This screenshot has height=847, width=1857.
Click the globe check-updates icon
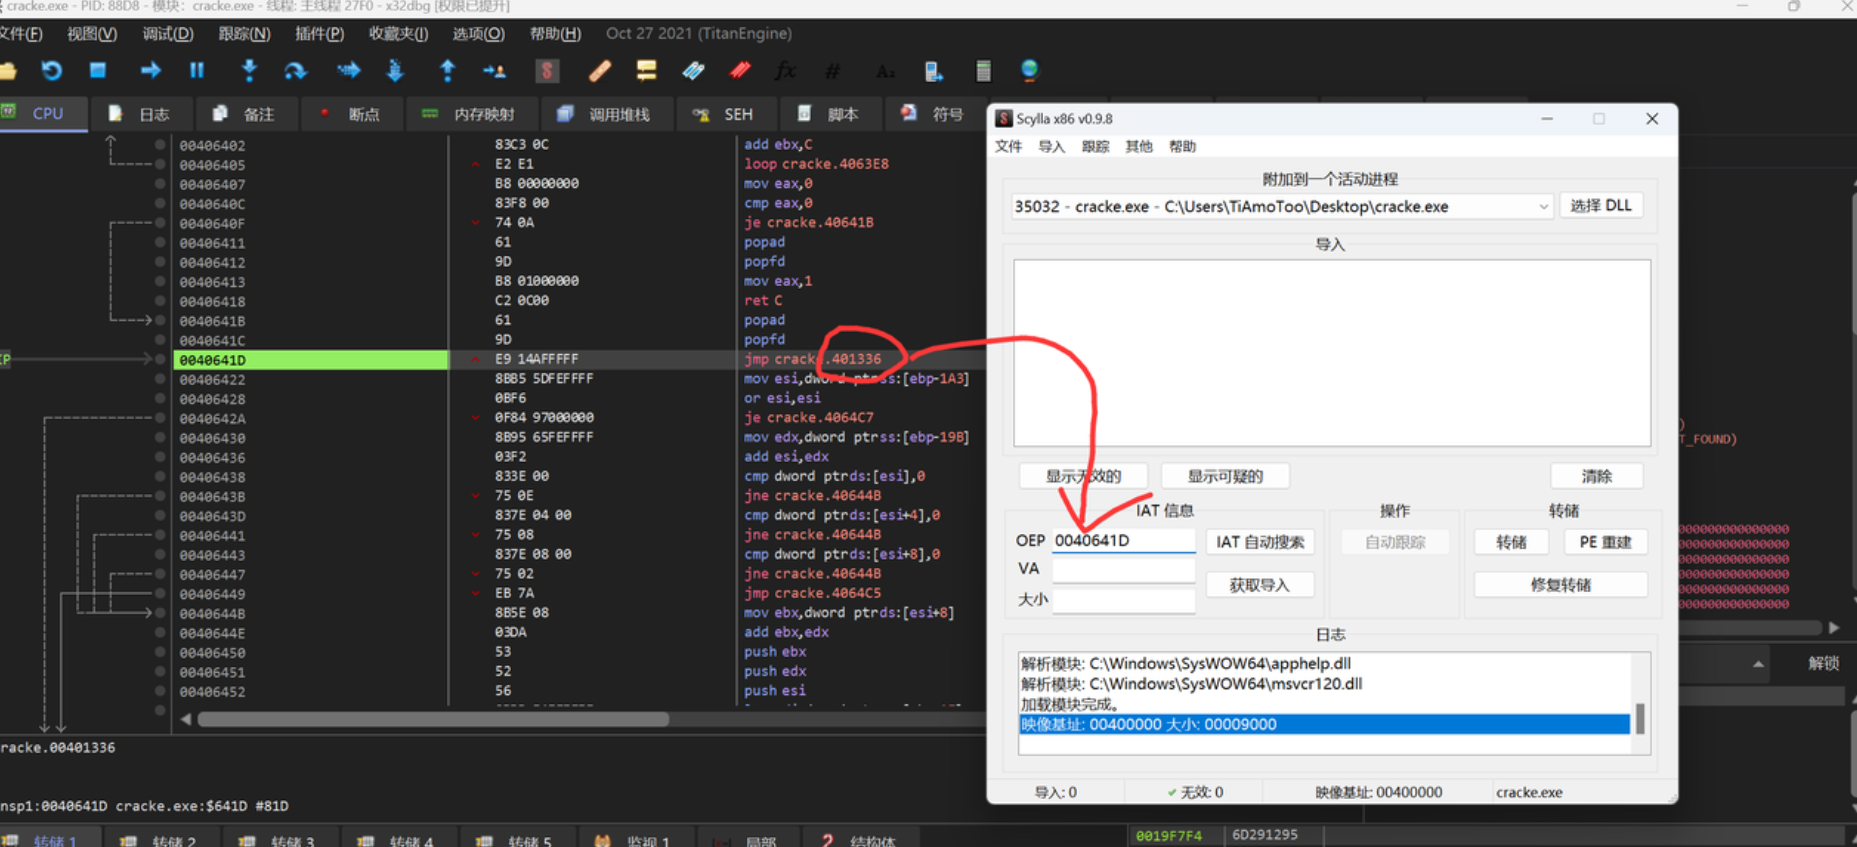[x=1029, y=70]
